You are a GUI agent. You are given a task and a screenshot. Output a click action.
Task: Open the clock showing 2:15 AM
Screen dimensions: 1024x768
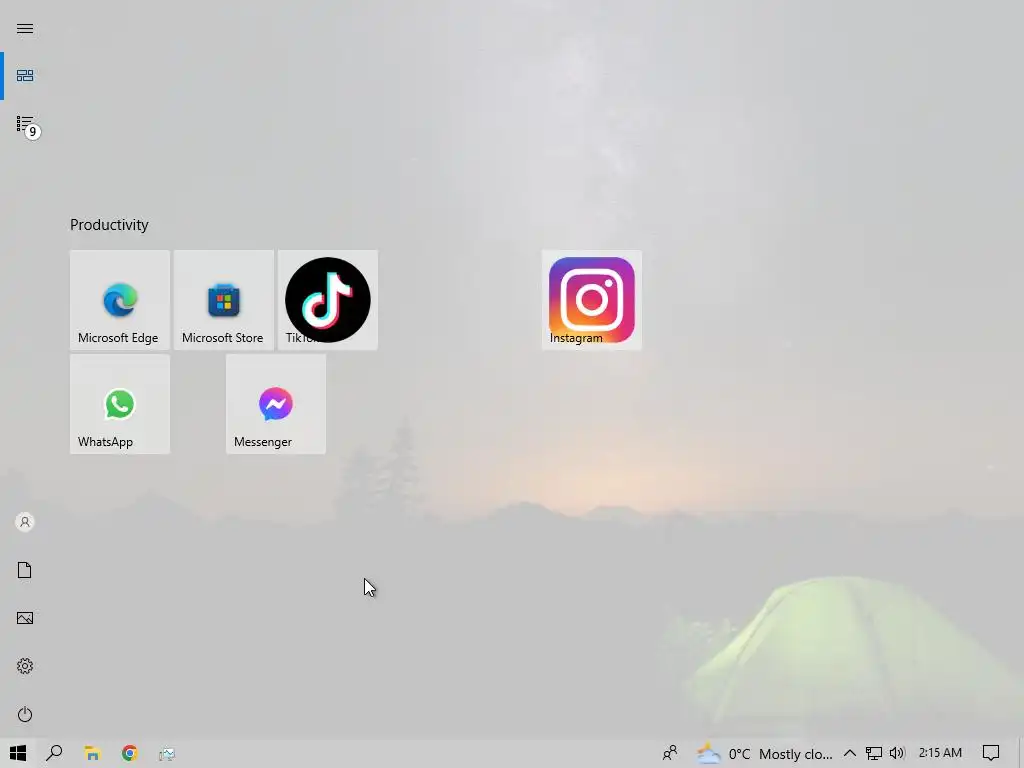[x=940, y=754]
